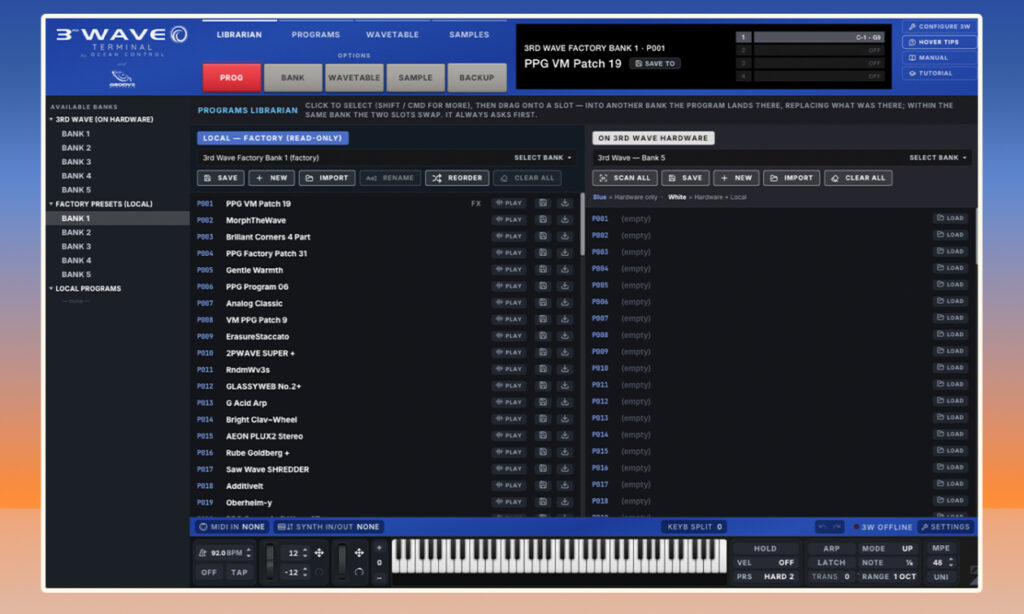The image size is (1024, 614).
Task: Download icon on MorphTheWave row
Action: tap(565, 219)
